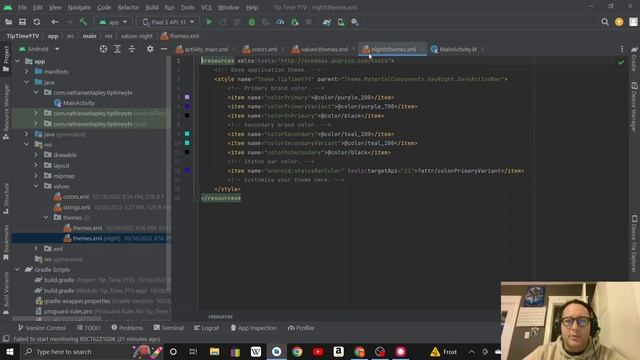Click the green Run app button
This screenshot has height=360, width=640.
pos(209,22)
